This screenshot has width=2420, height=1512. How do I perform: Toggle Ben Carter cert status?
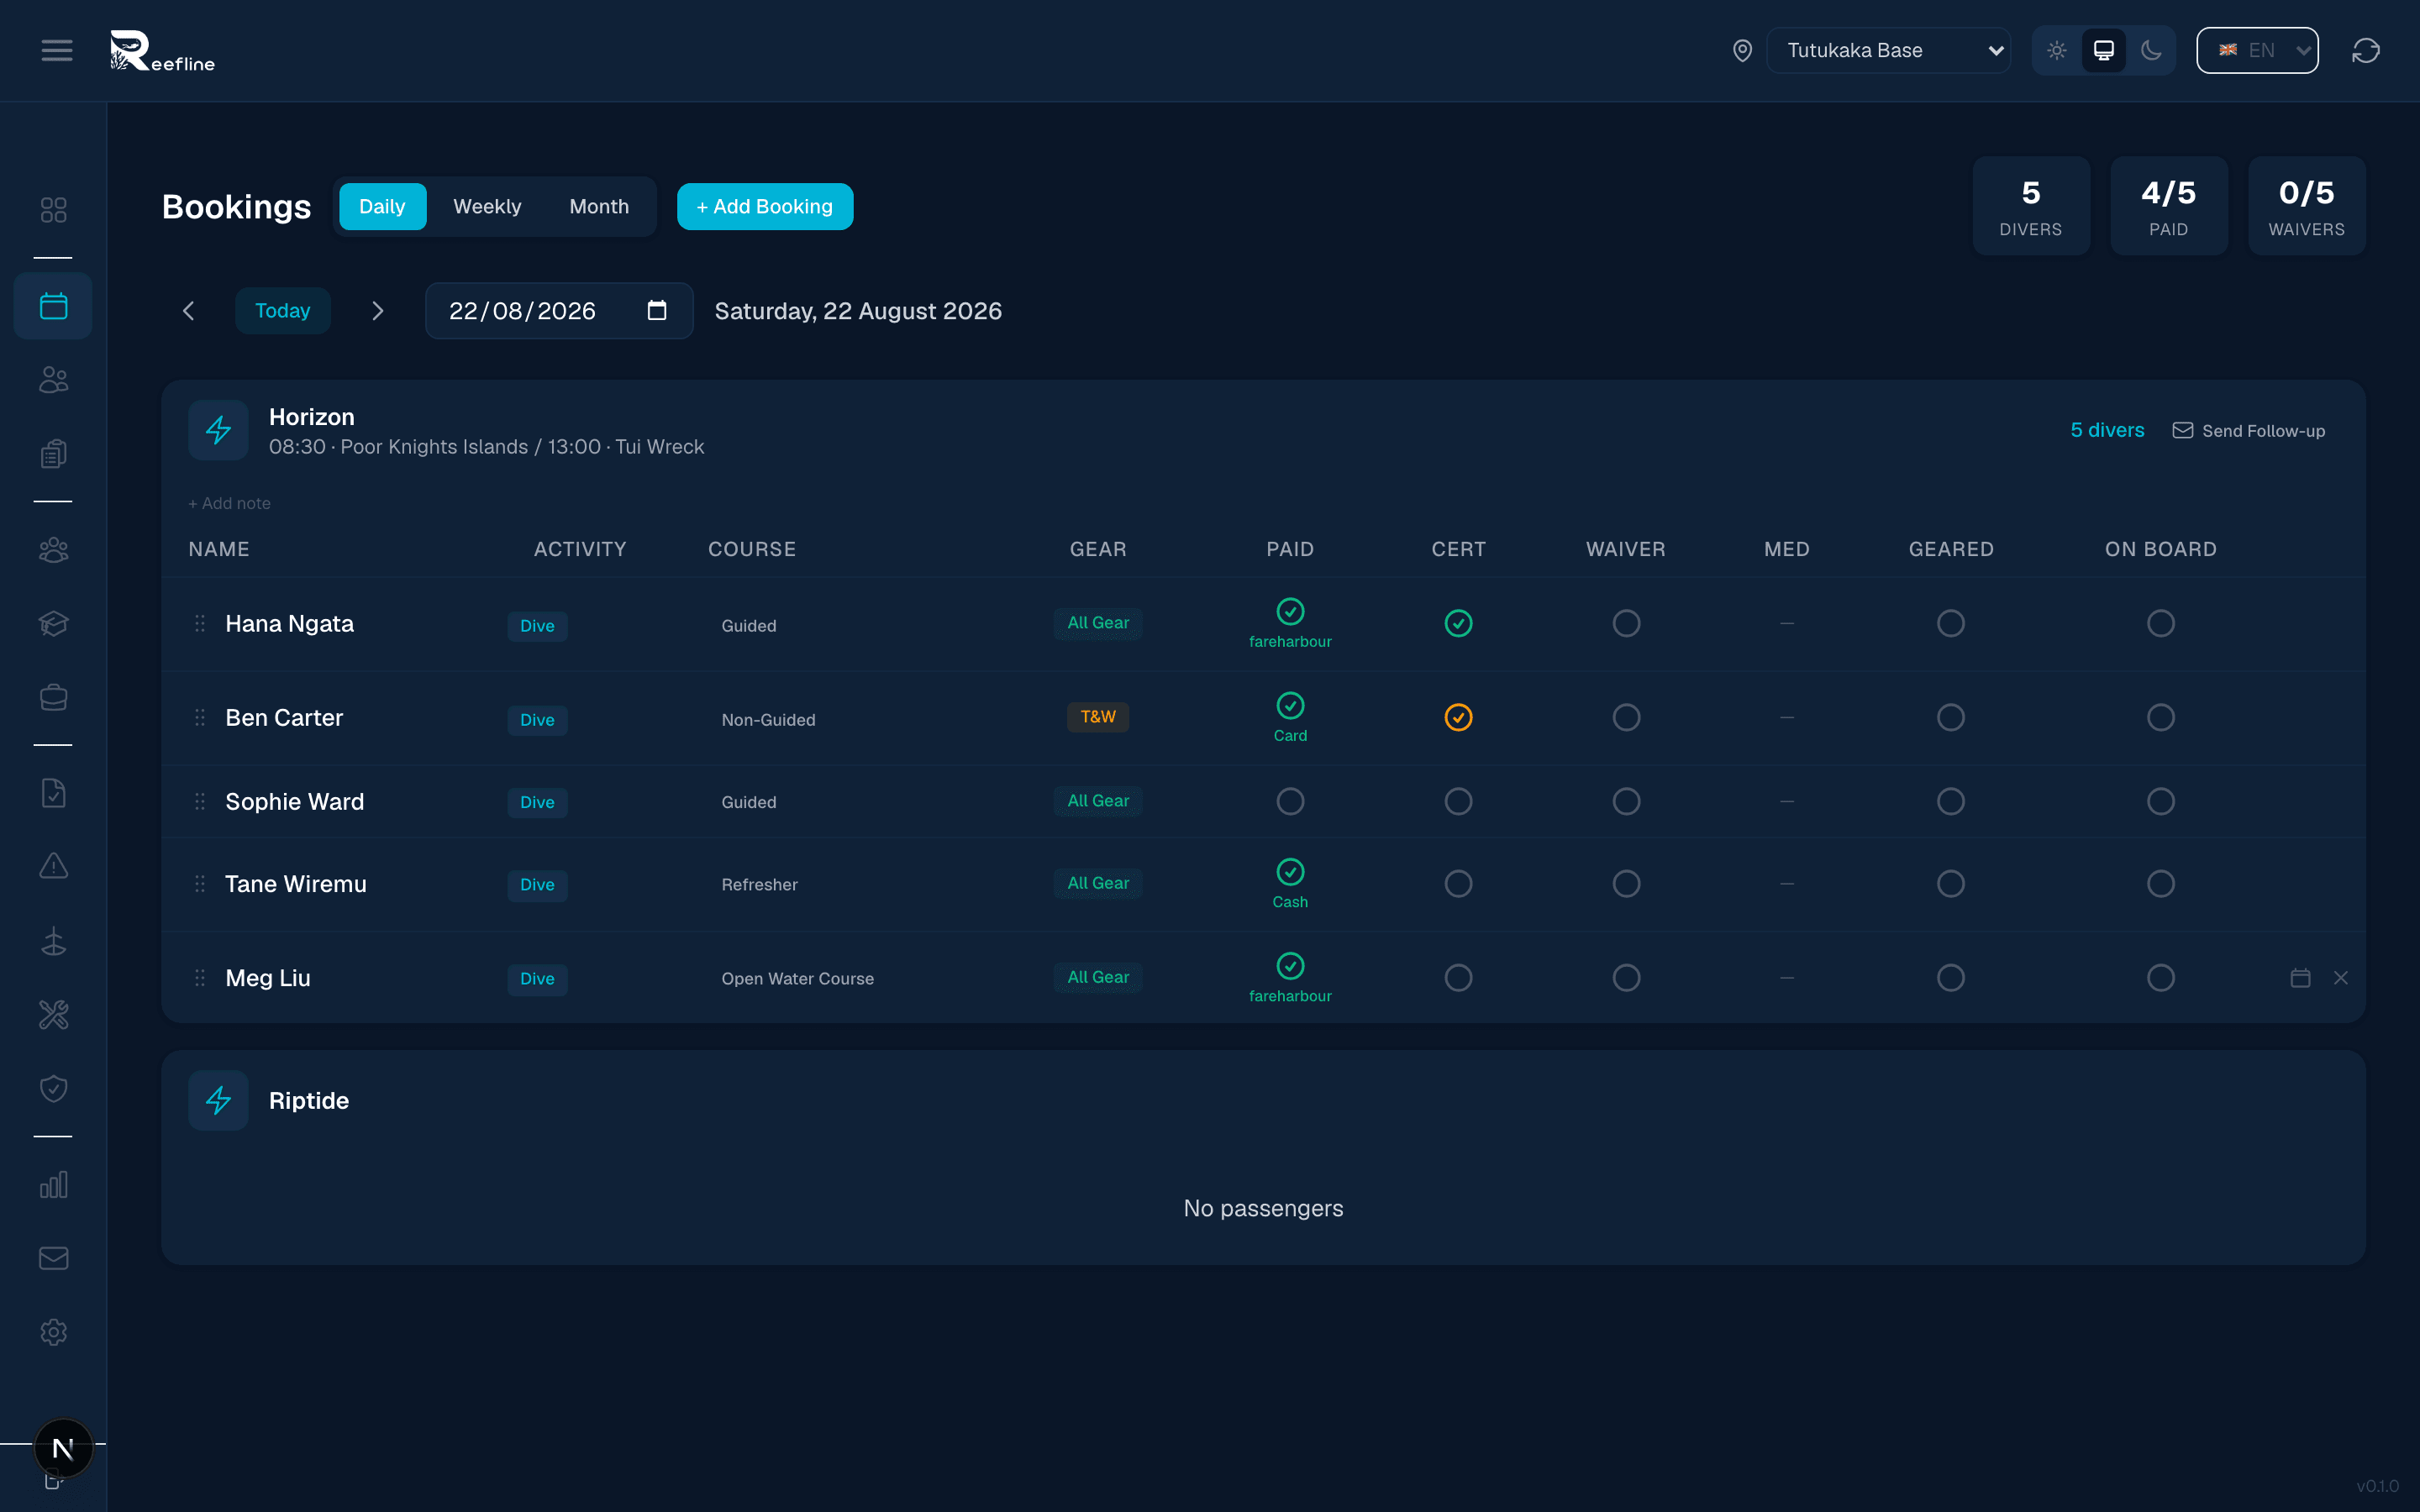click(1458, 717)
